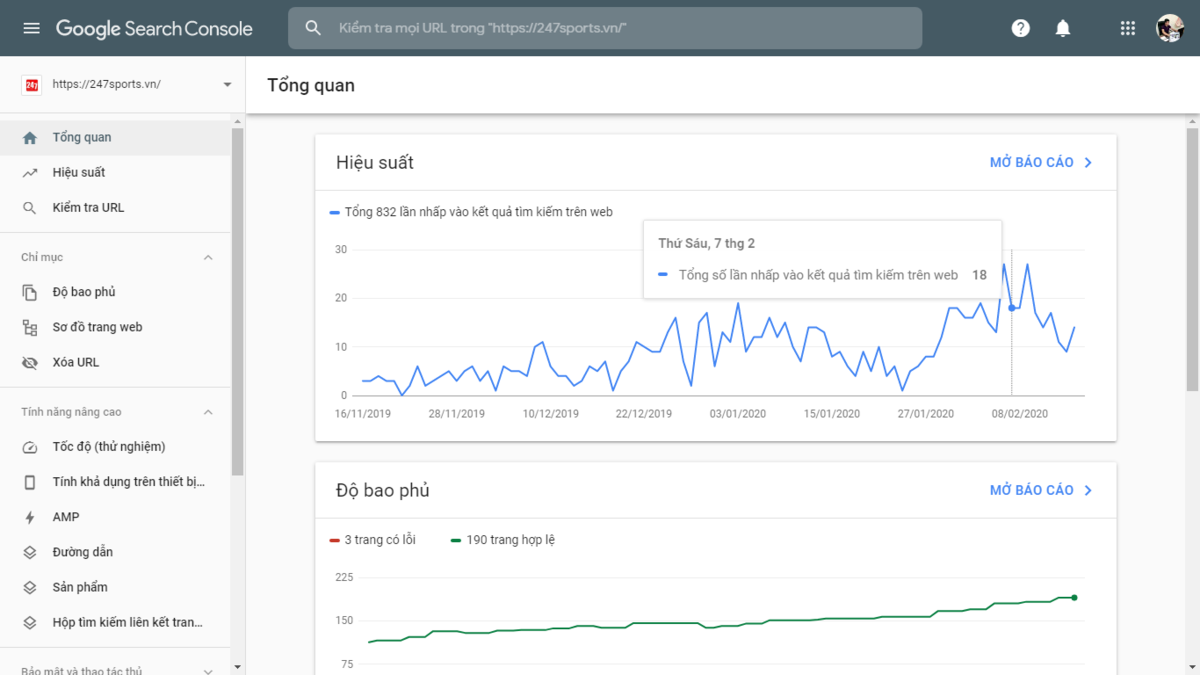
Task: Click the last point of the green coverage line
Action: click(1074, 598)
